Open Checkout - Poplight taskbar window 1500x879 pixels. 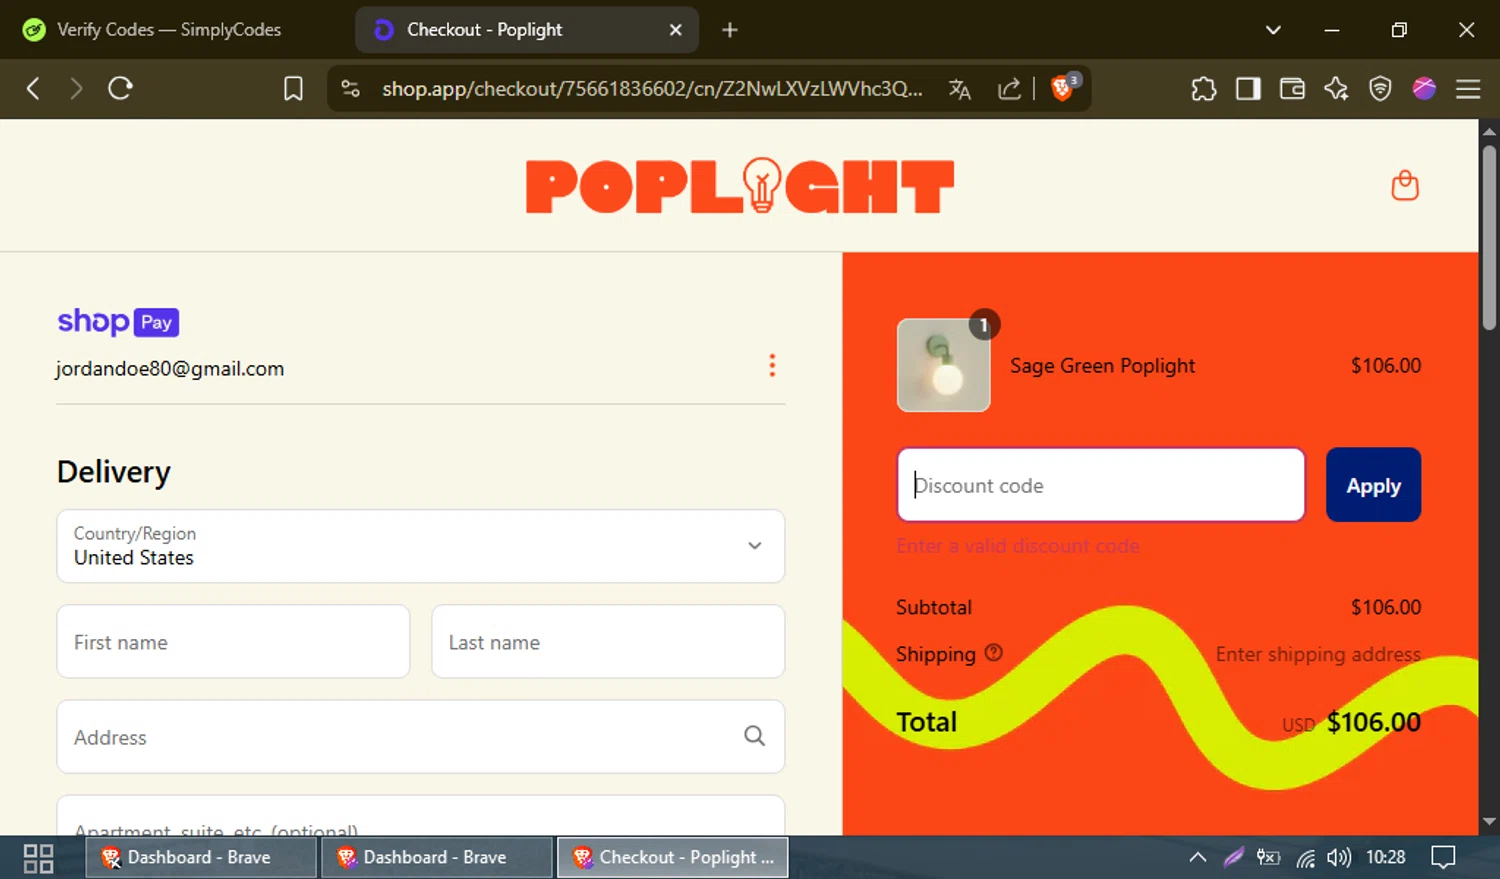(673, 858)
